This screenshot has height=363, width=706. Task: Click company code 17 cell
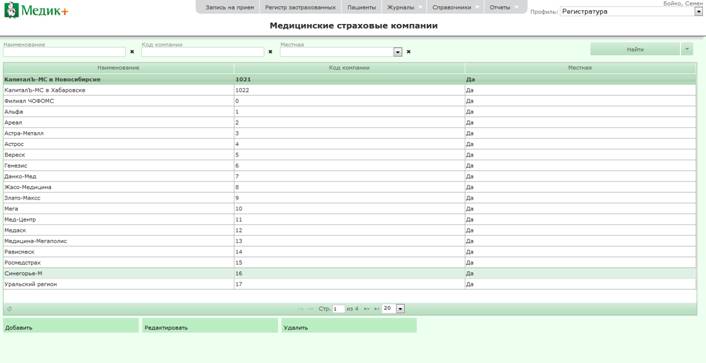click(349, 284)
